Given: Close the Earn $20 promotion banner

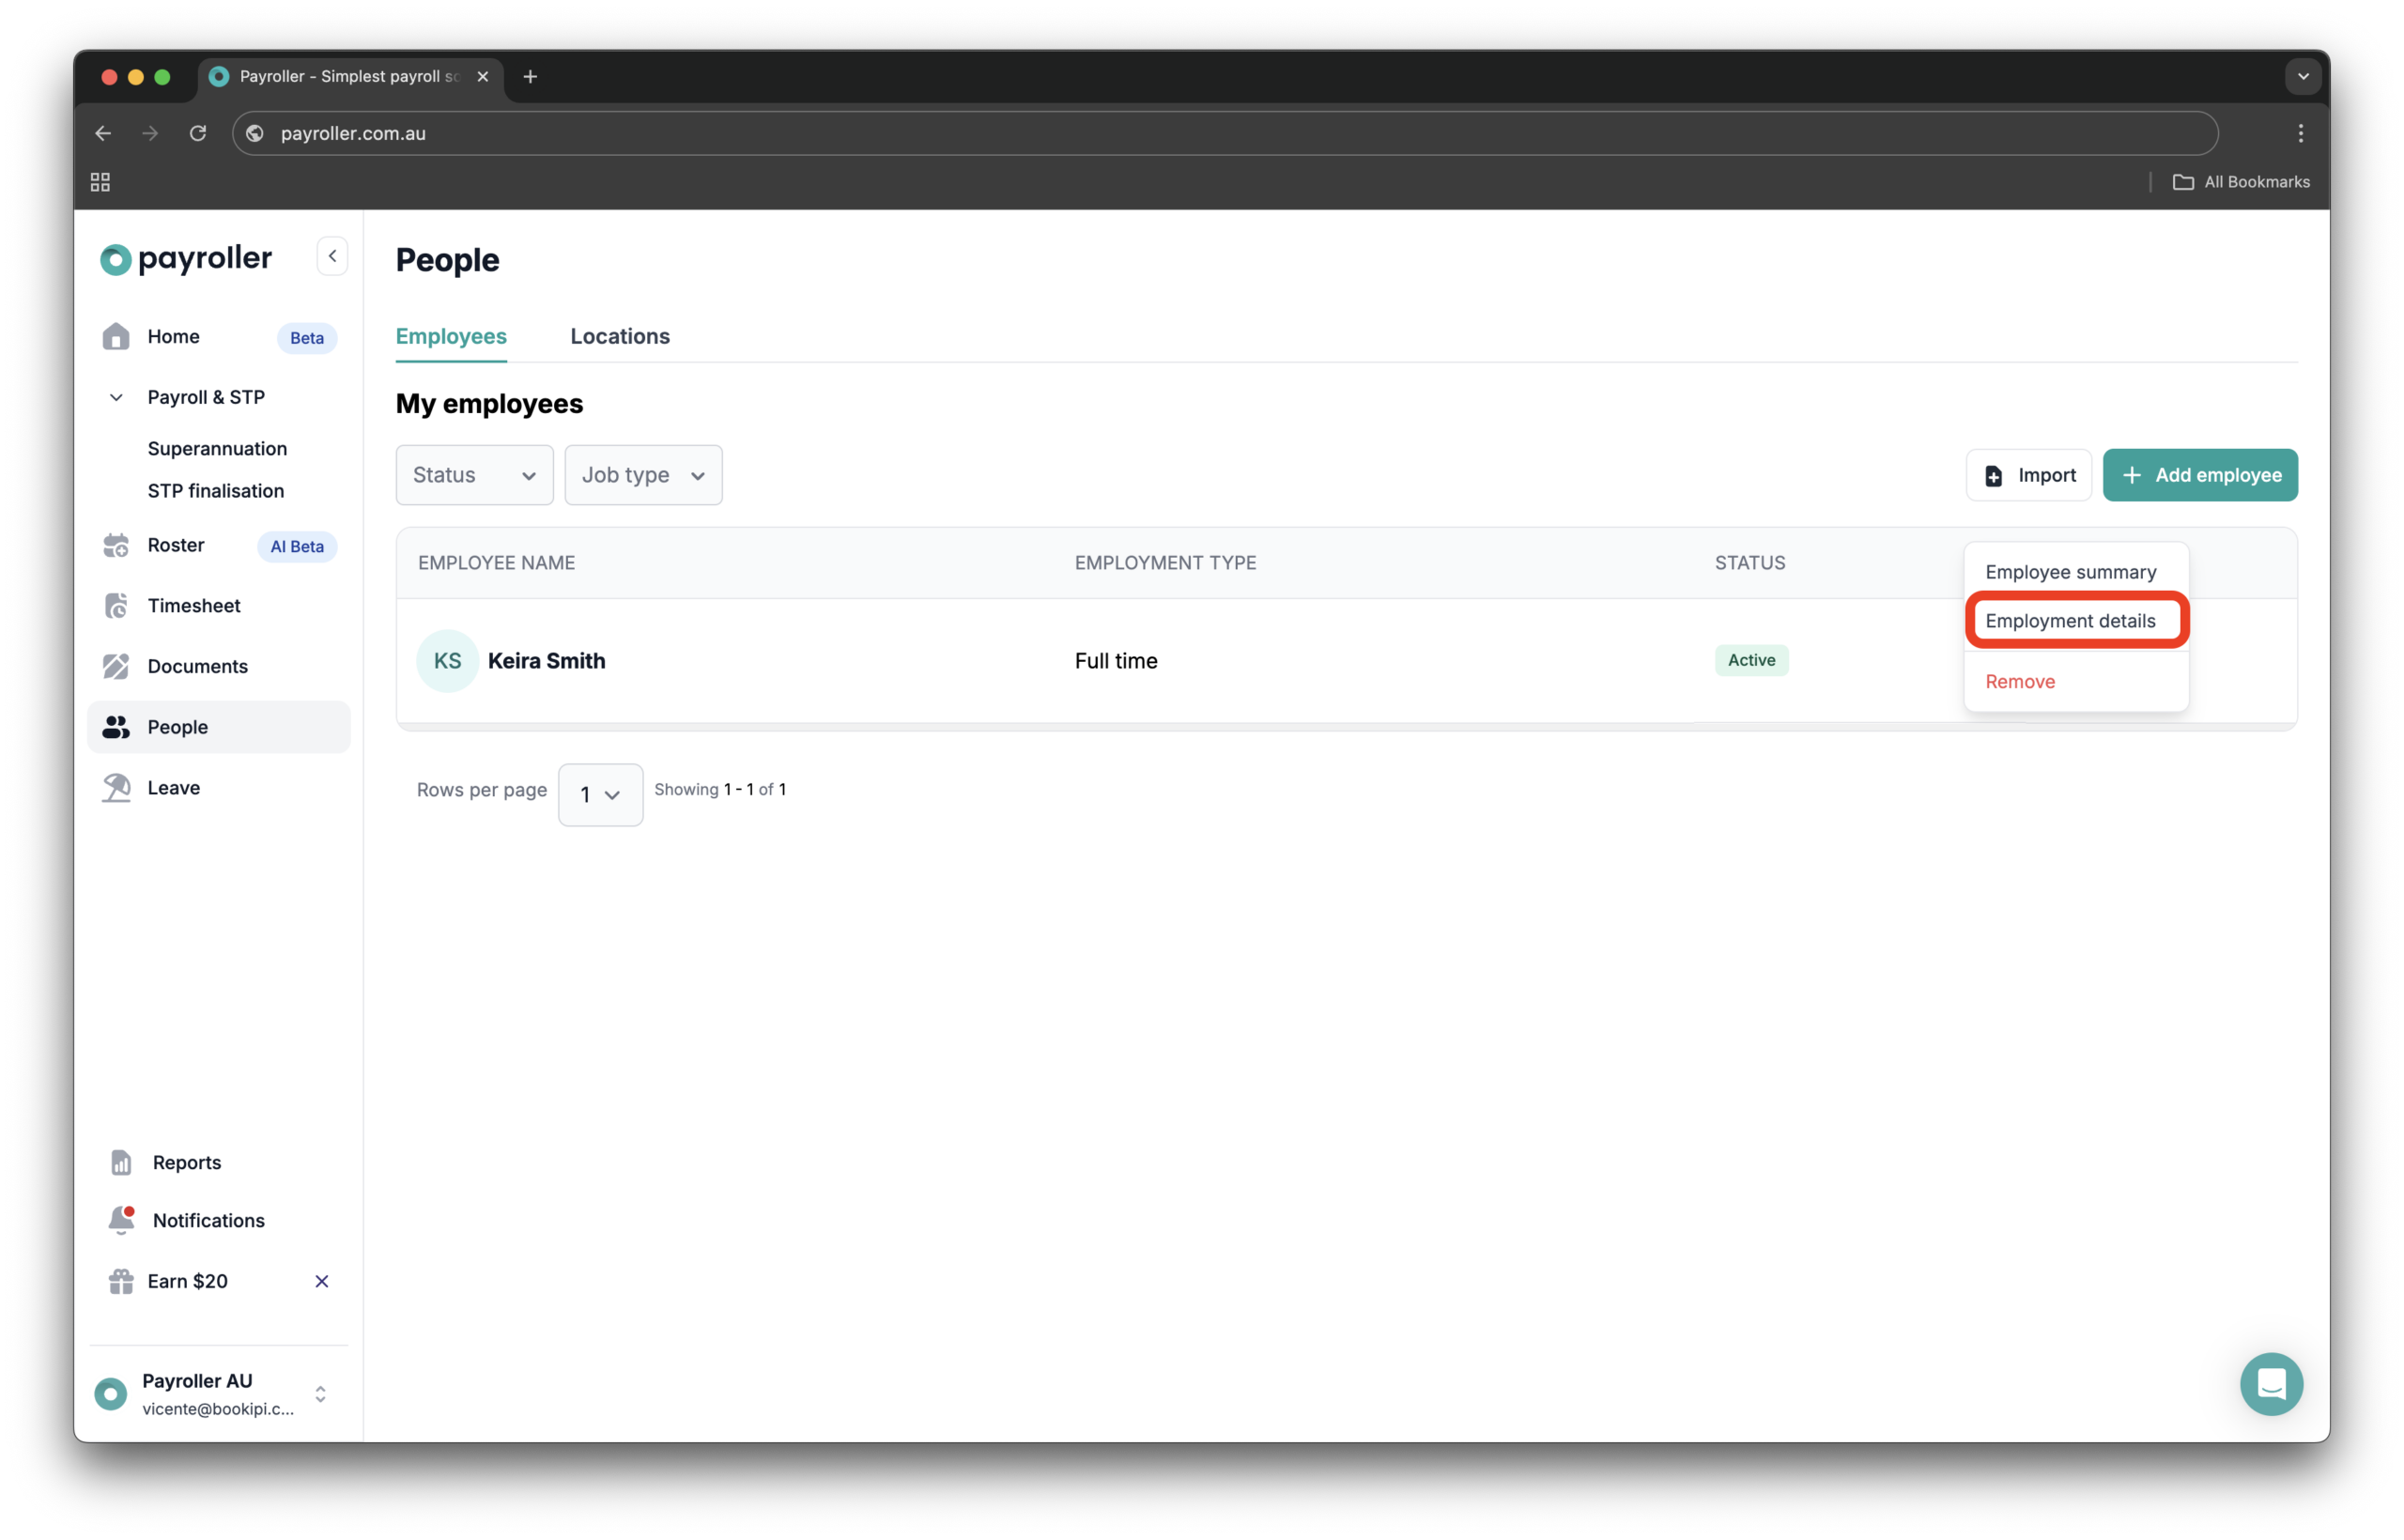Looking at the screenshot, I should click(x=321, y=1280).
